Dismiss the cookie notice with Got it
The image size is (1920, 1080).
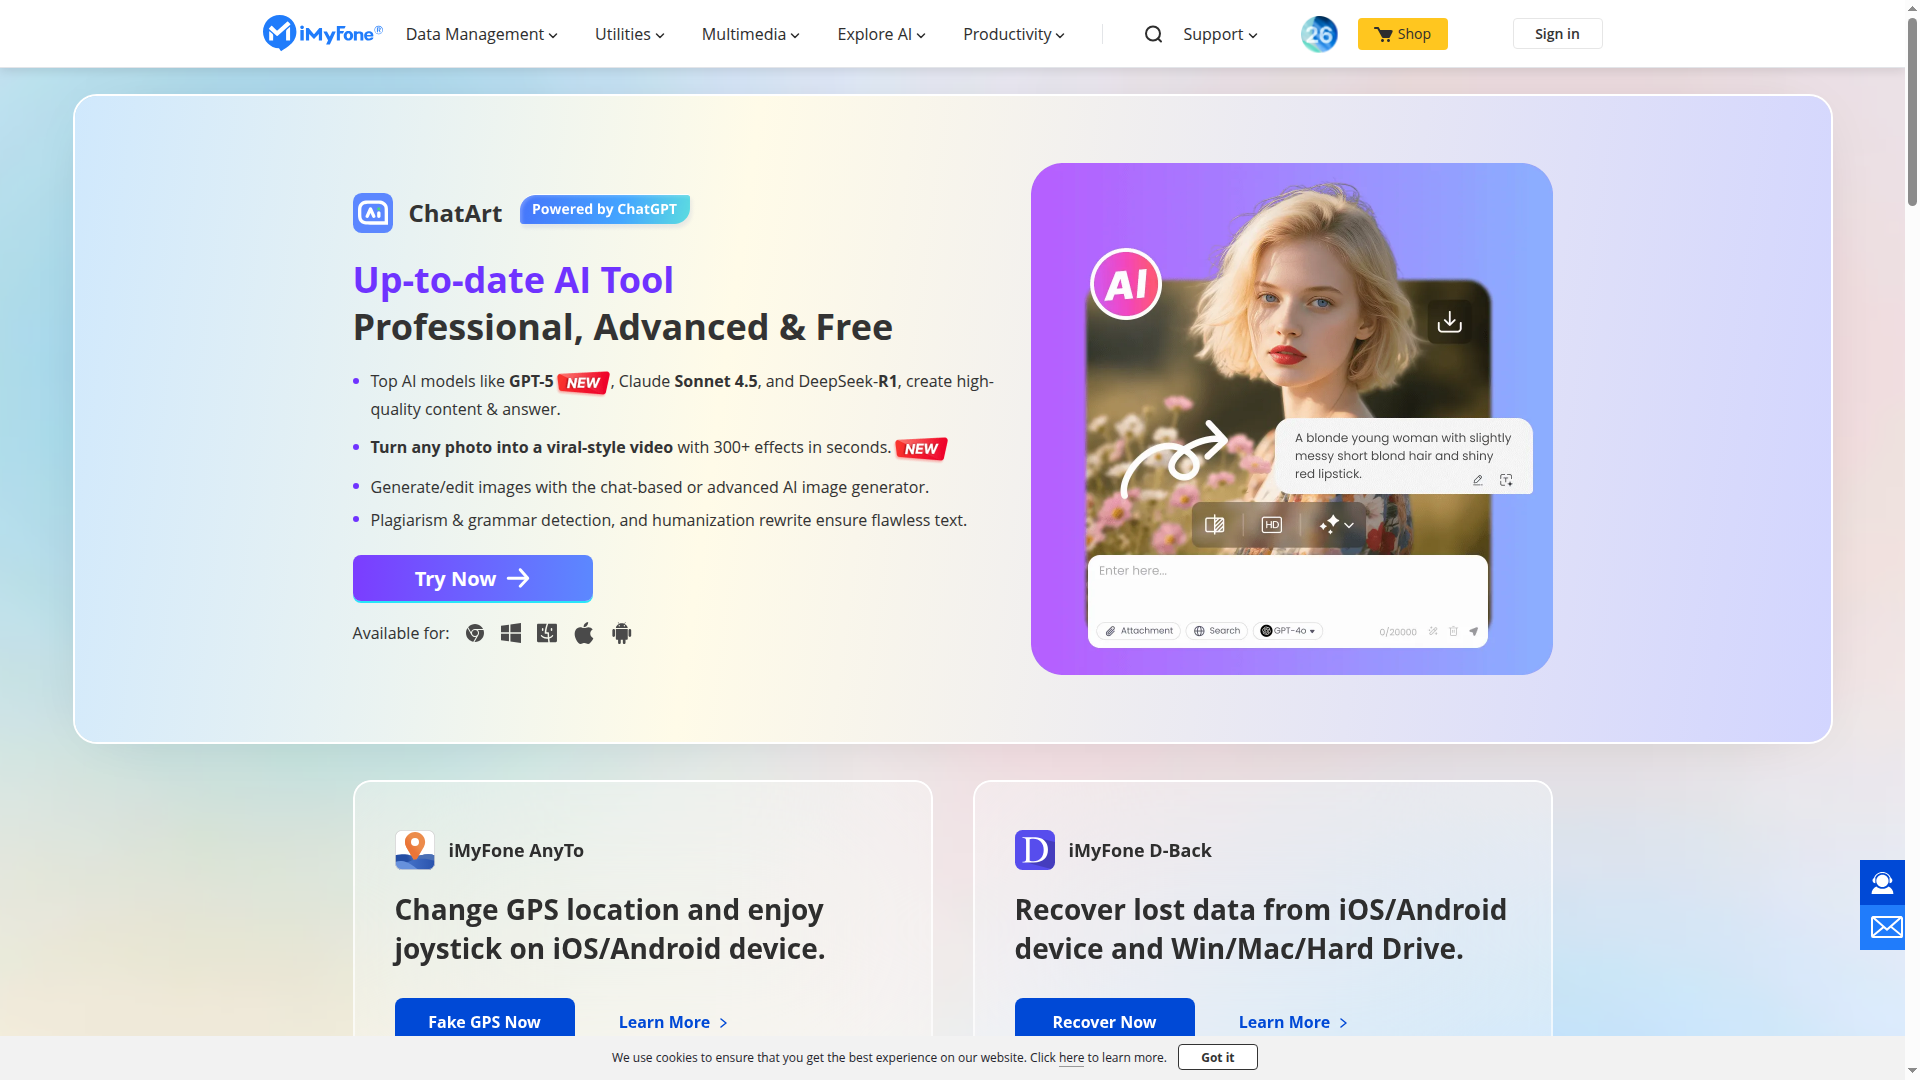[x=1217, y=1057]
